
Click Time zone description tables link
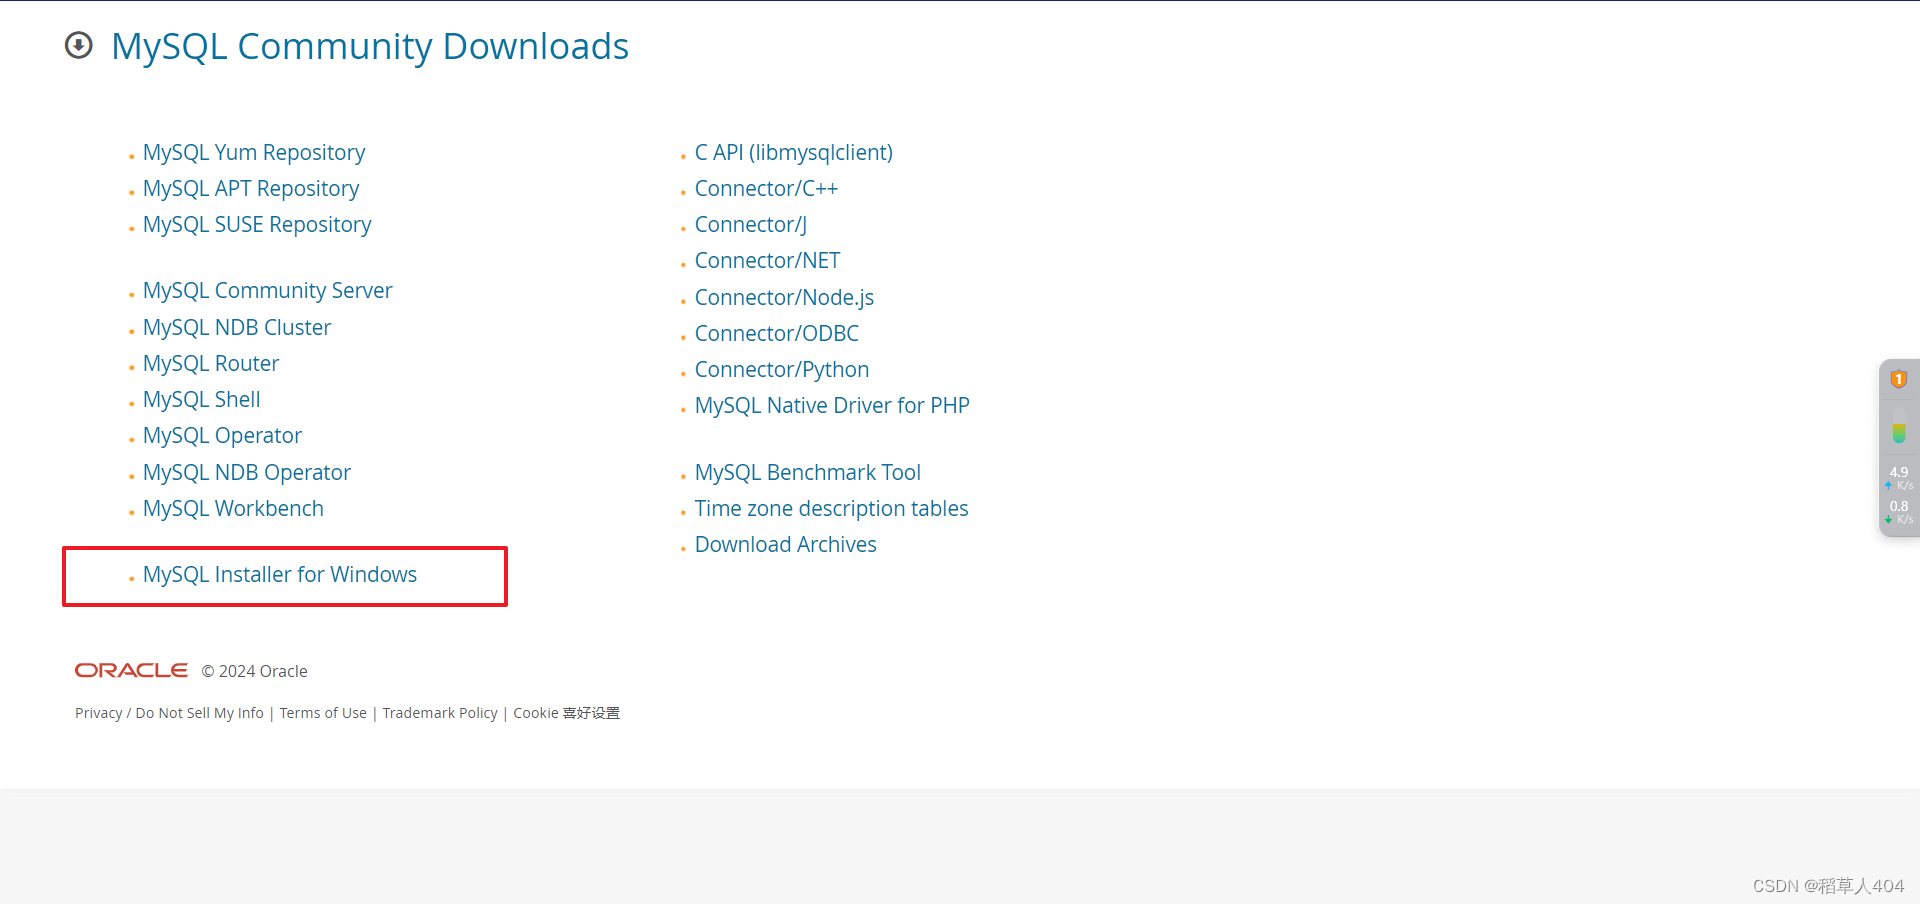point(831,509)
